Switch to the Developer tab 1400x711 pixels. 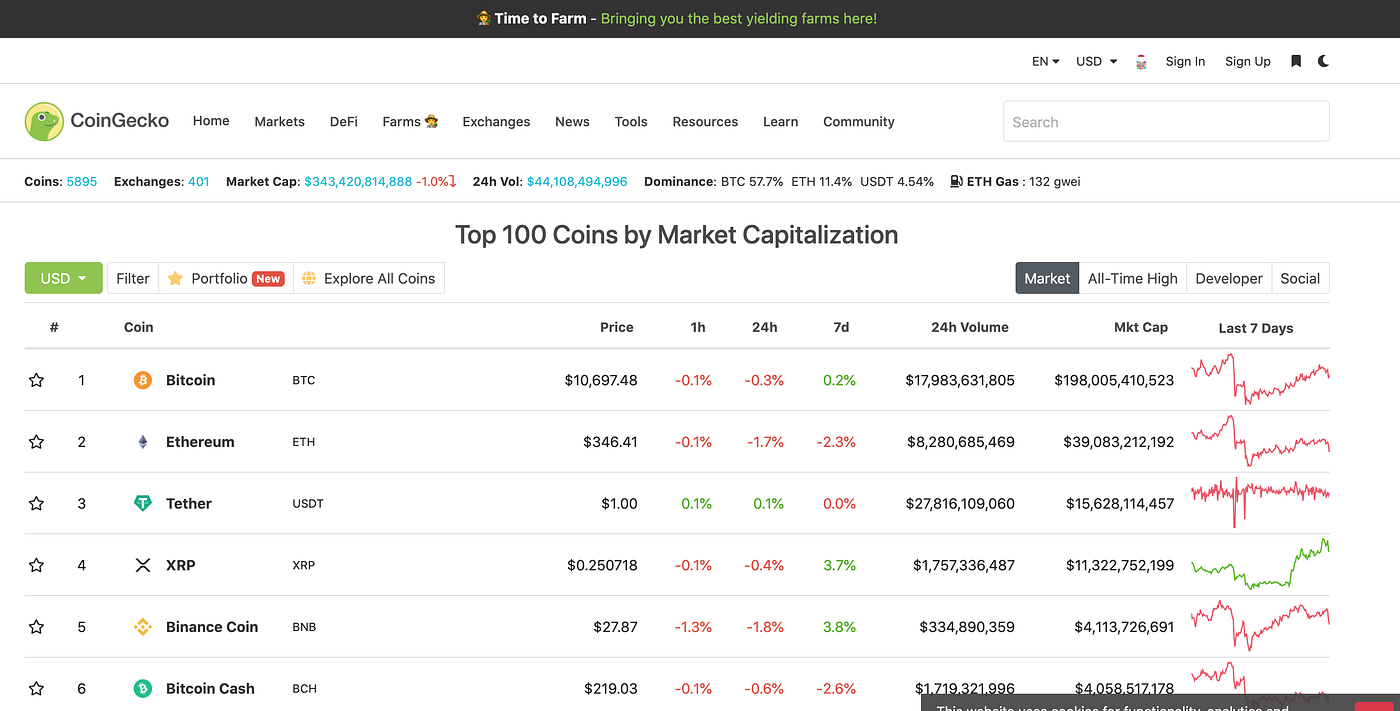(1229, 278)
